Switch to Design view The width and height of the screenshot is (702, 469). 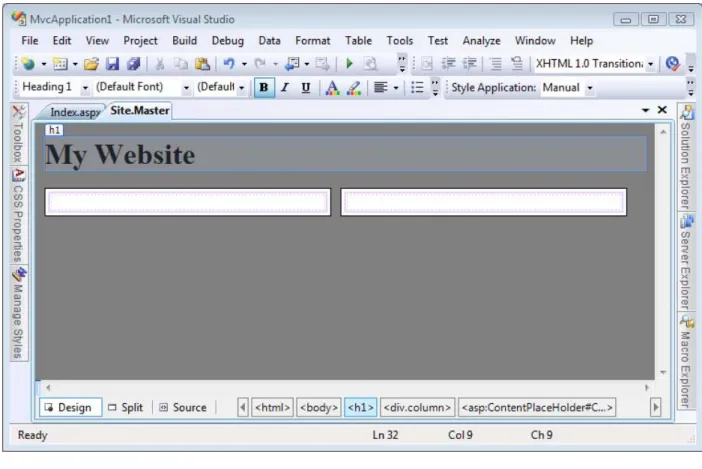[x=70, y=407]
